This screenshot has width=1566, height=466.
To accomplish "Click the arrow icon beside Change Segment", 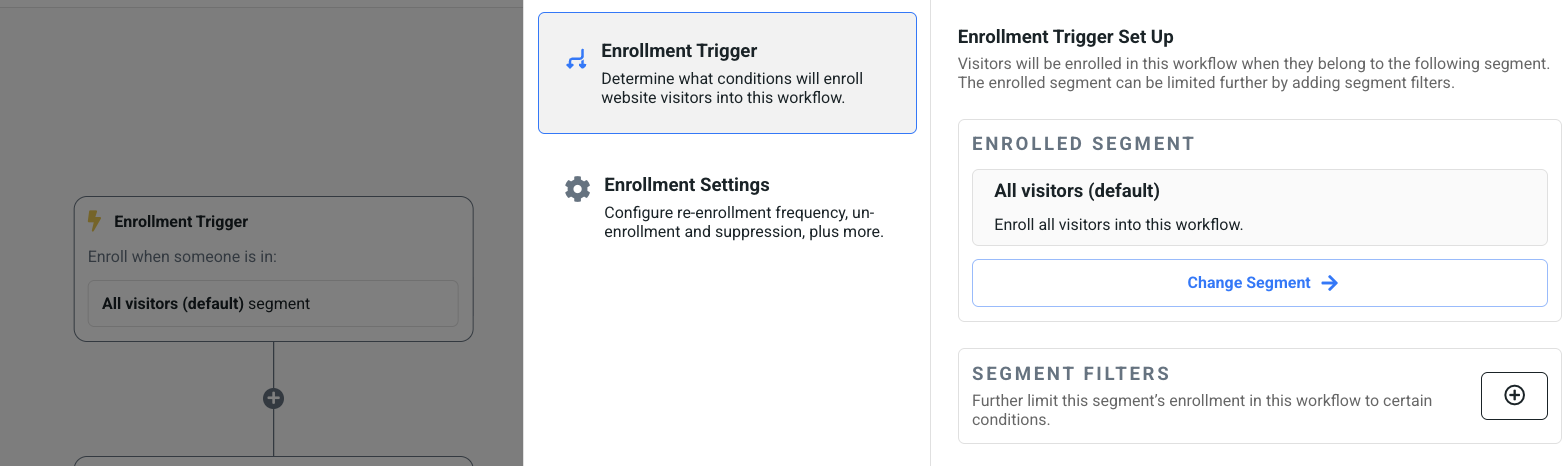I will pyautogui.click(x=1330, y=283).
